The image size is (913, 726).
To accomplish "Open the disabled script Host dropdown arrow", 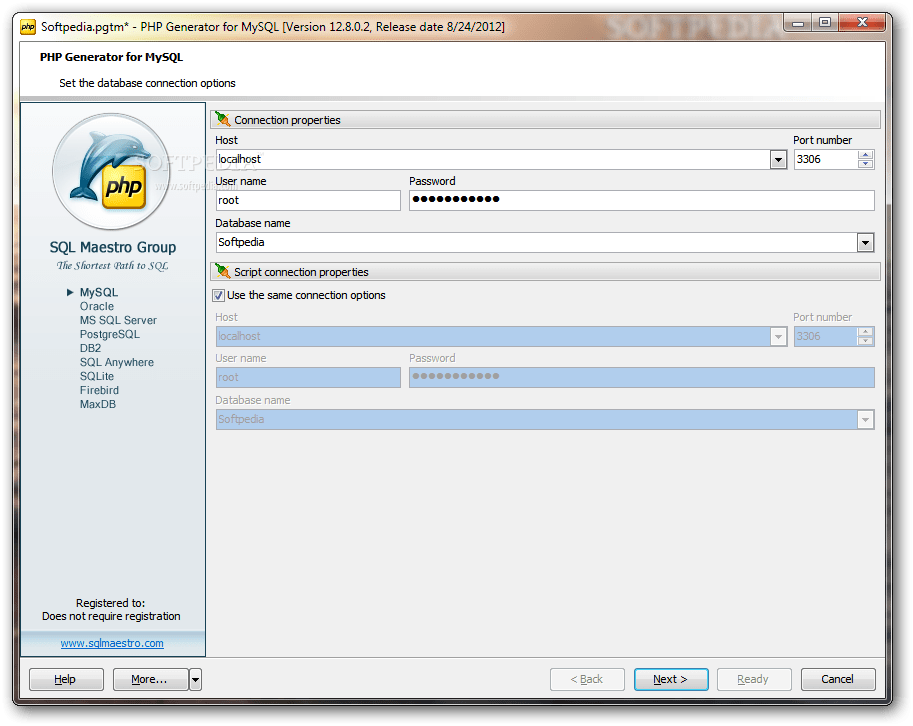I will [778, 337].
